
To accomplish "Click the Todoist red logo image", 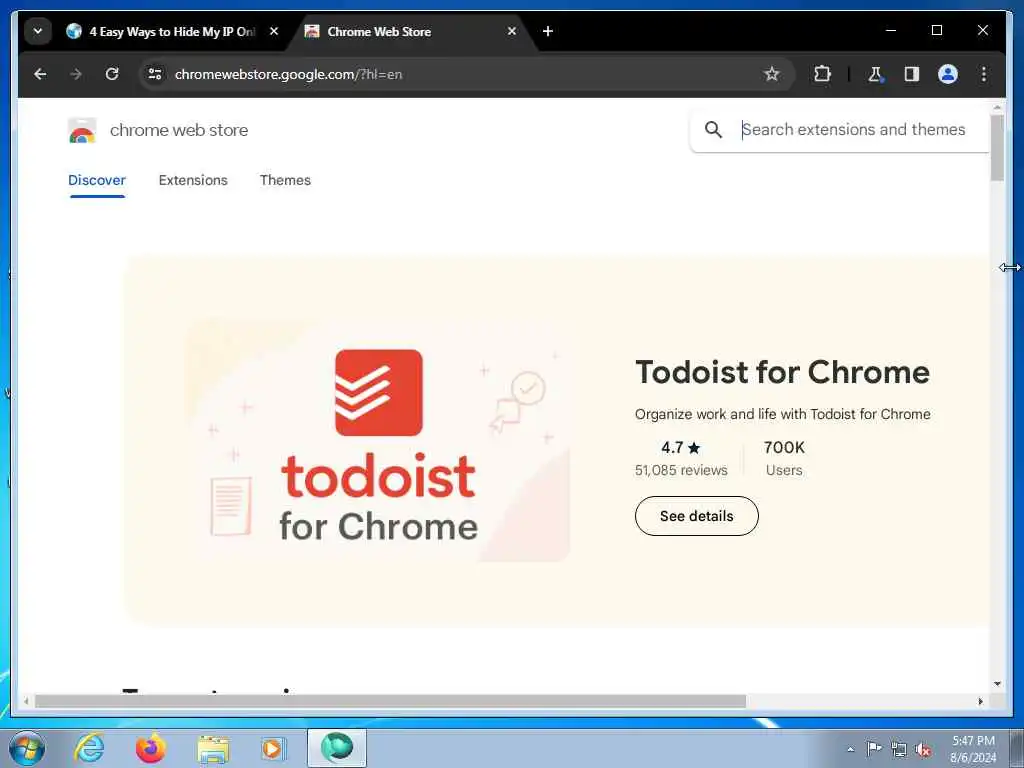I will pyautogui.click(x=379, y=392).
